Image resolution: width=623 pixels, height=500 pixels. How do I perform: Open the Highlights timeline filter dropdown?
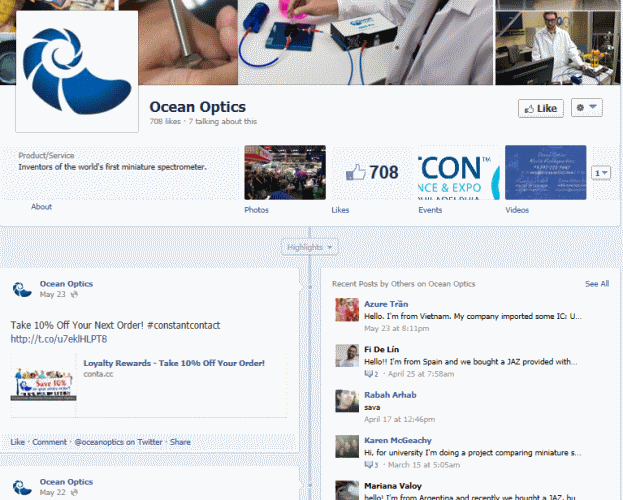pyautogui.click(x=310, y=247)
